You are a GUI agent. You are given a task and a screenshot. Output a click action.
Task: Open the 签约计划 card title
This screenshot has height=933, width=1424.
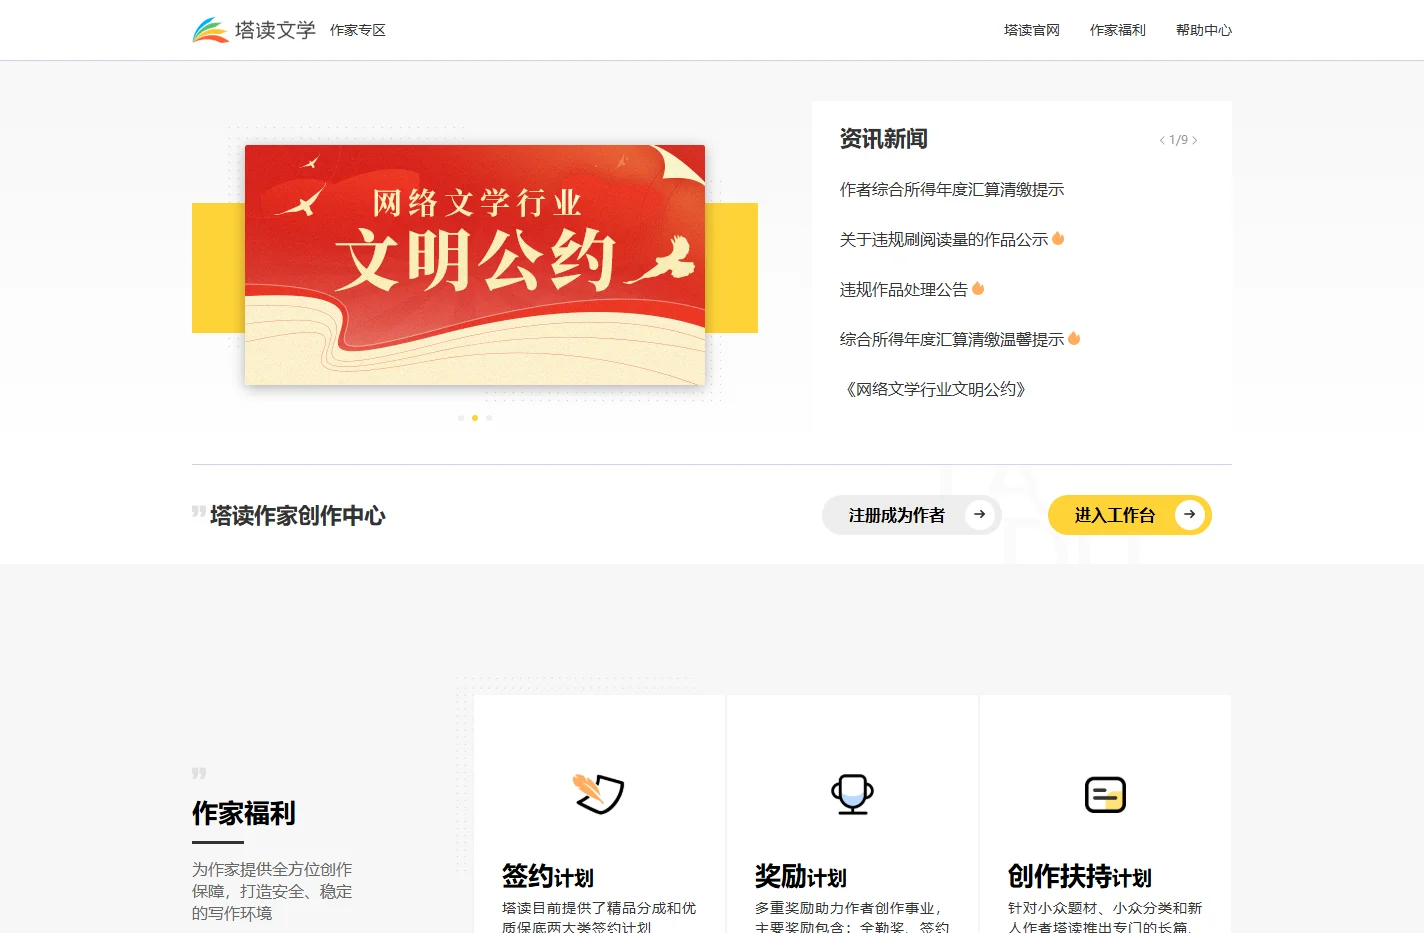click(x=548, y=876)
